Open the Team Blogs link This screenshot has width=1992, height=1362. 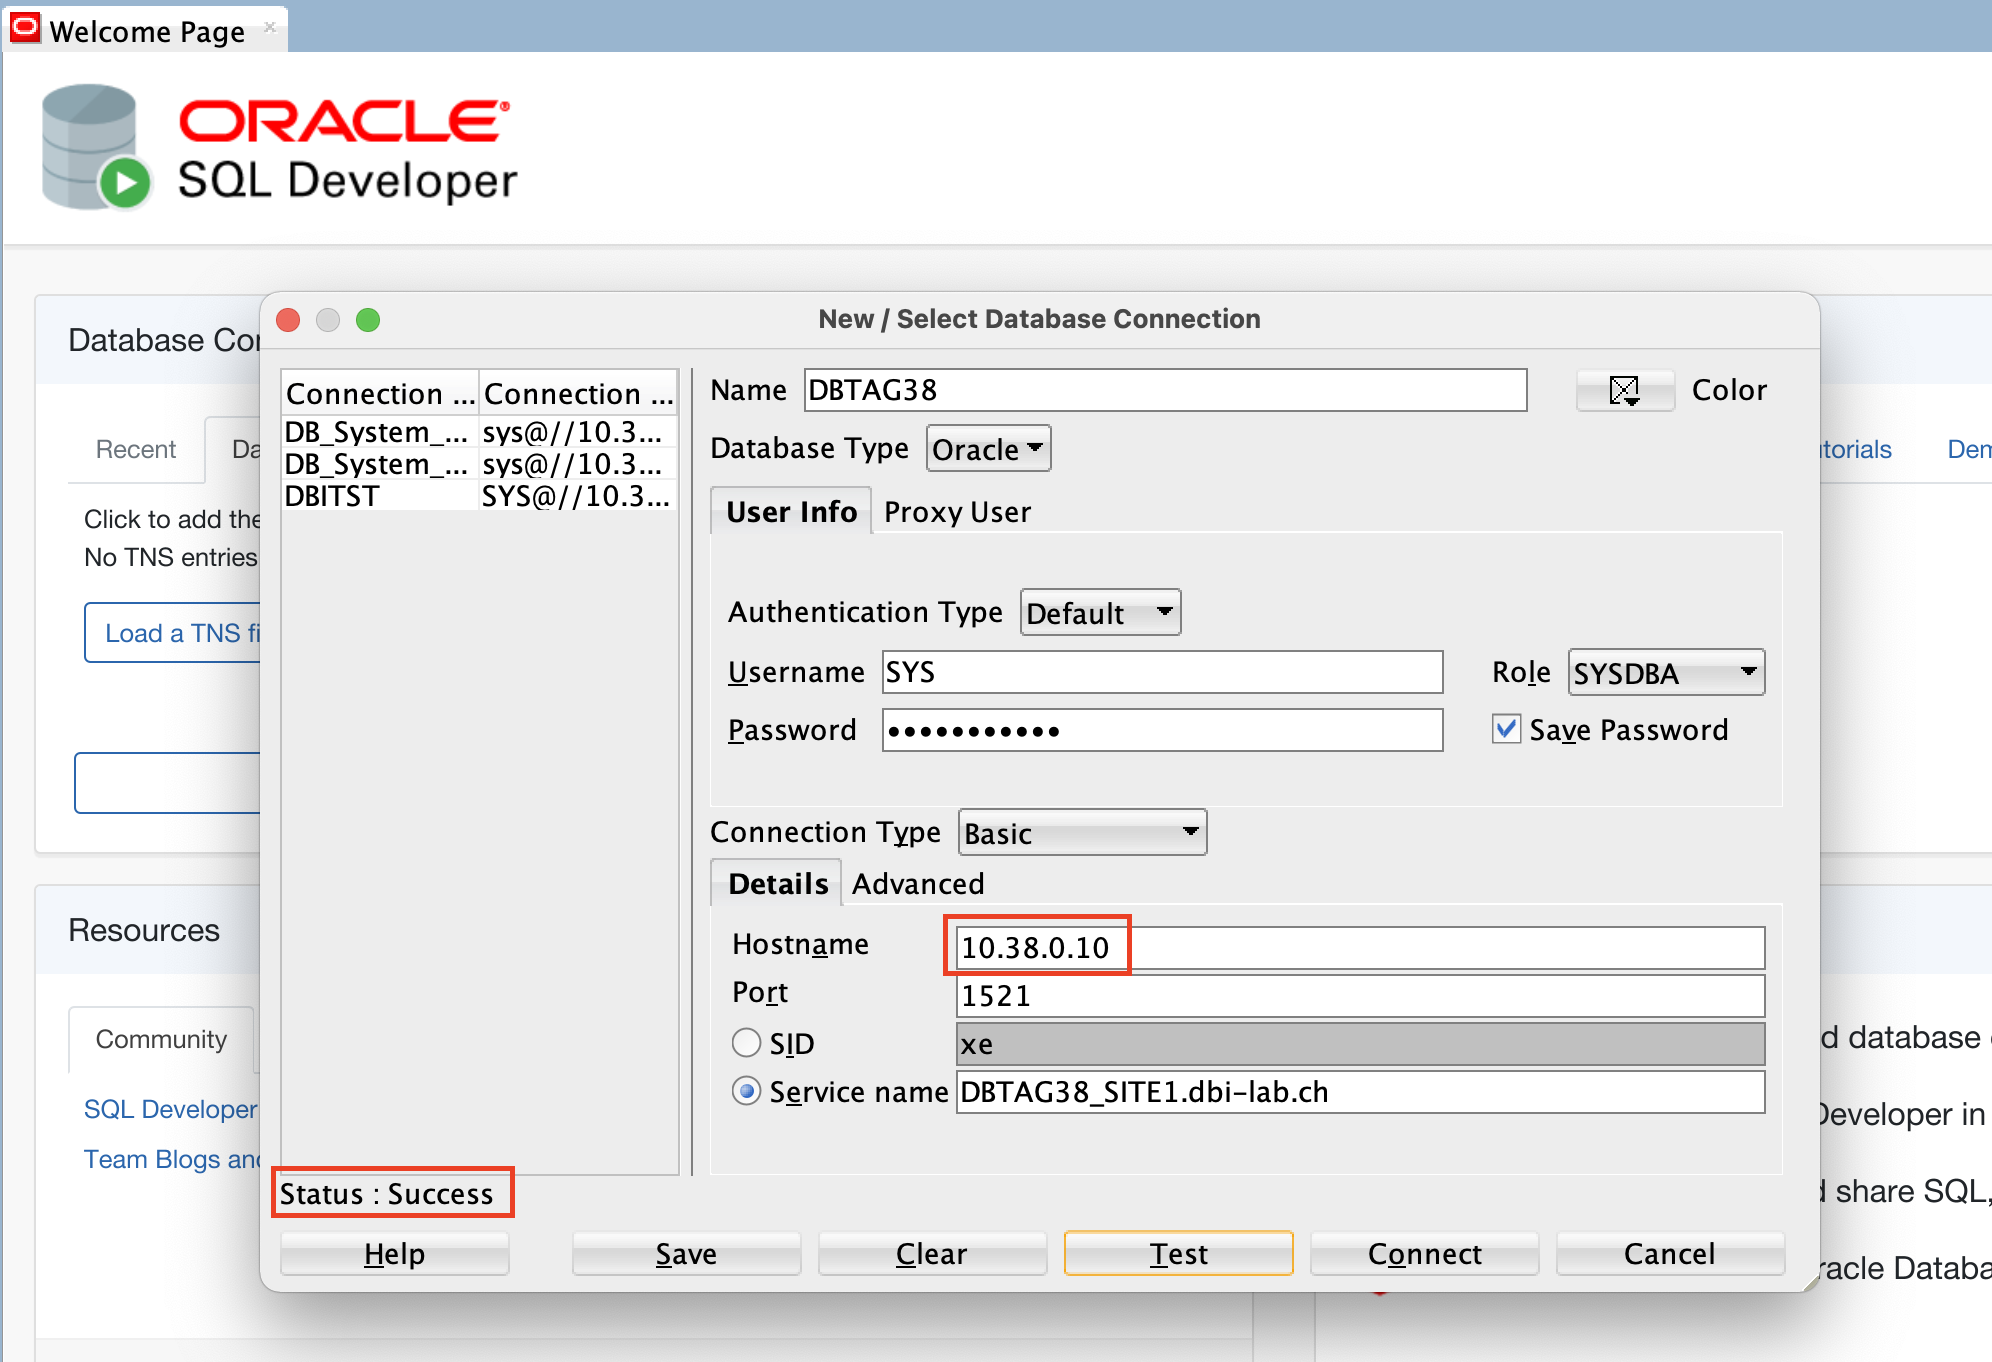point(172,1159)
